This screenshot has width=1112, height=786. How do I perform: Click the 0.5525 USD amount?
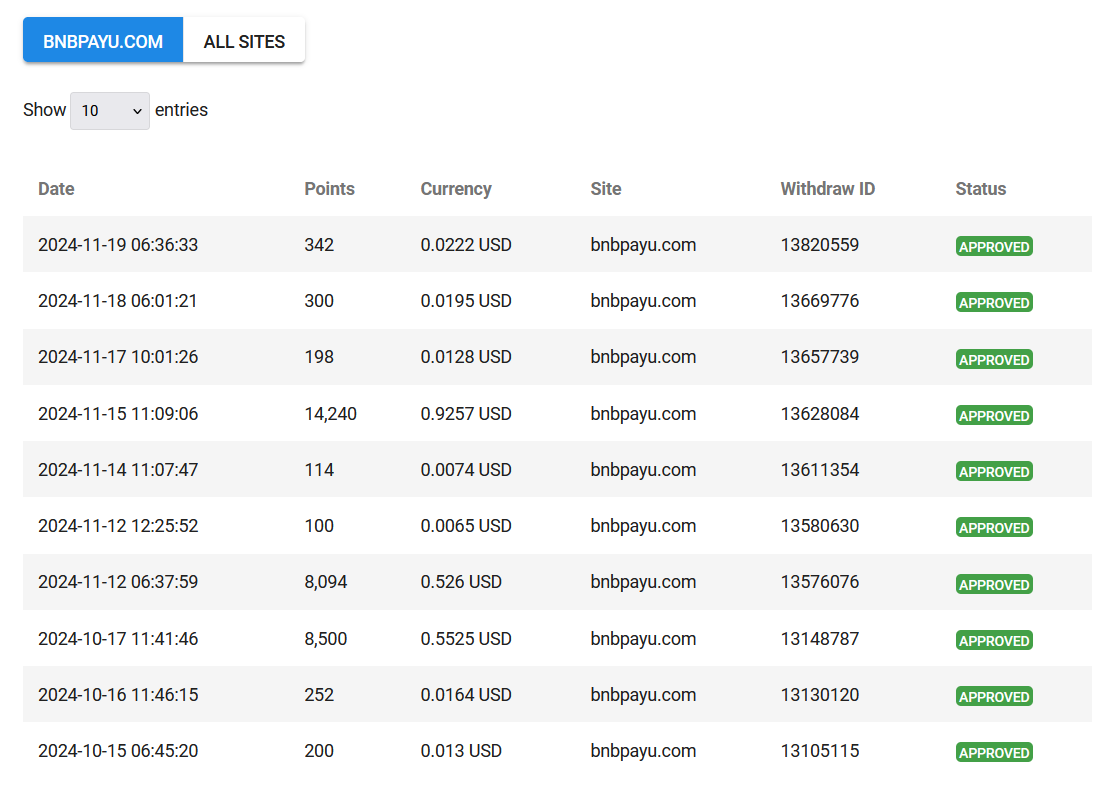click(x=466, y=638)
